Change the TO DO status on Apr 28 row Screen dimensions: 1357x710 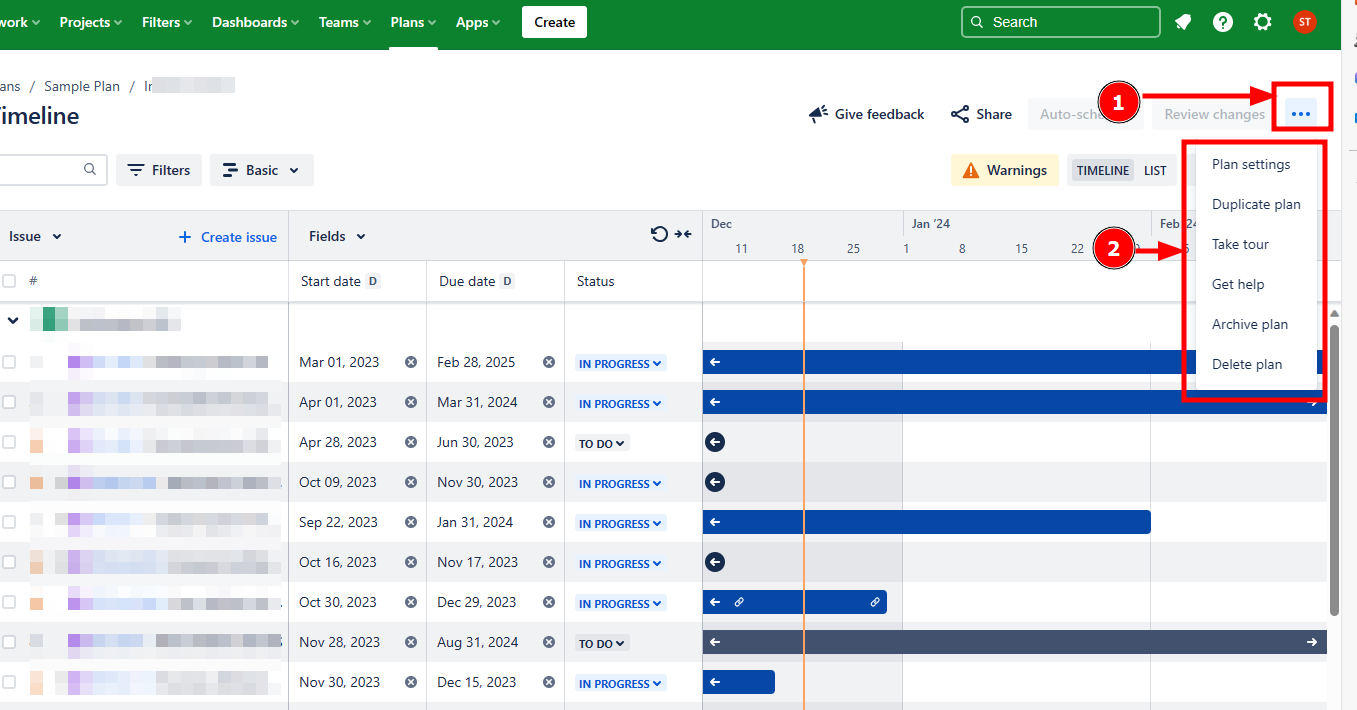point(602,443)
